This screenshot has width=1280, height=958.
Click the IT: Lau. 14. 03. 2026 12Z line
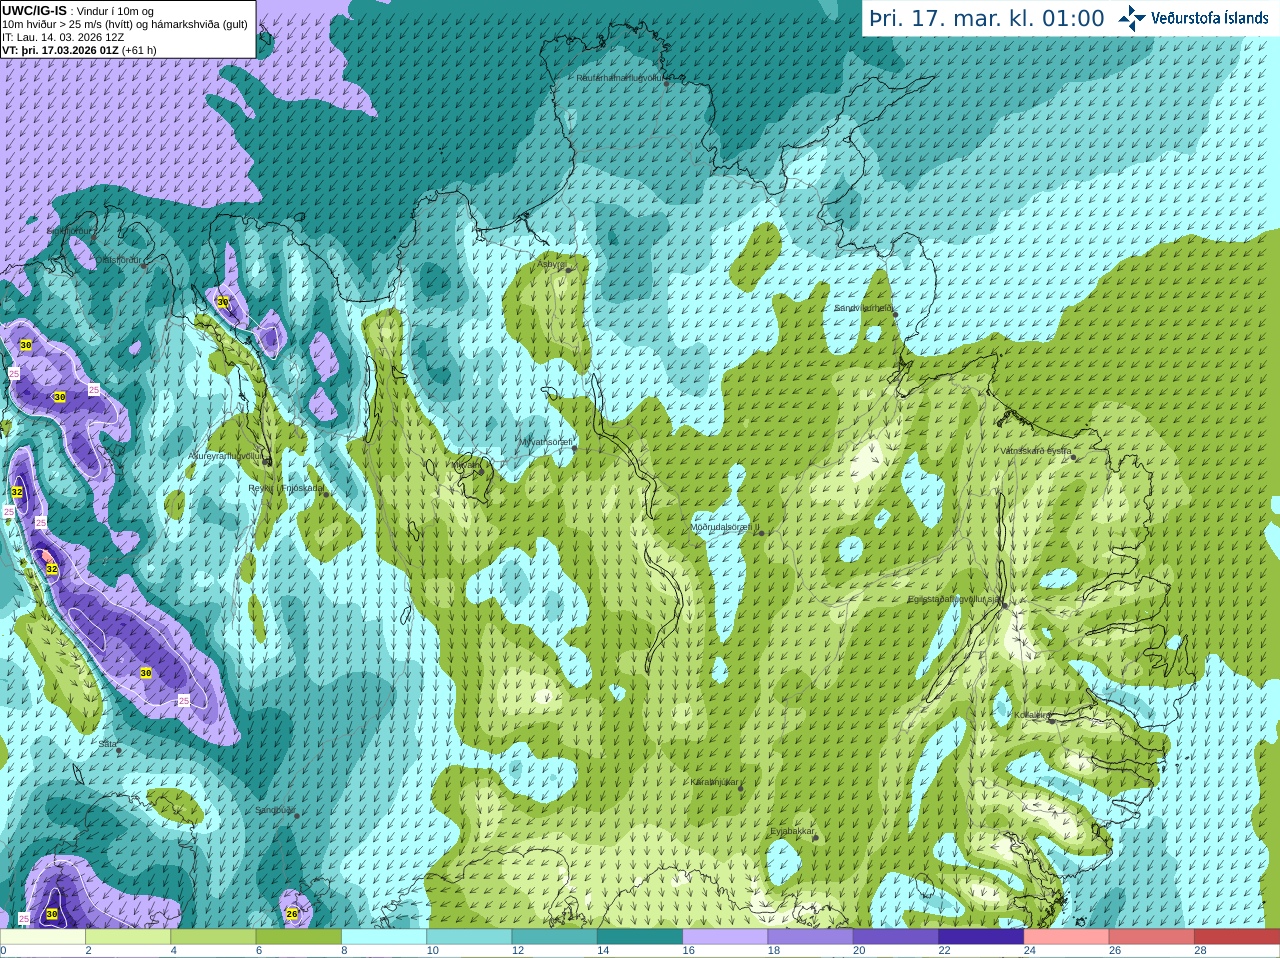(63, 37)
